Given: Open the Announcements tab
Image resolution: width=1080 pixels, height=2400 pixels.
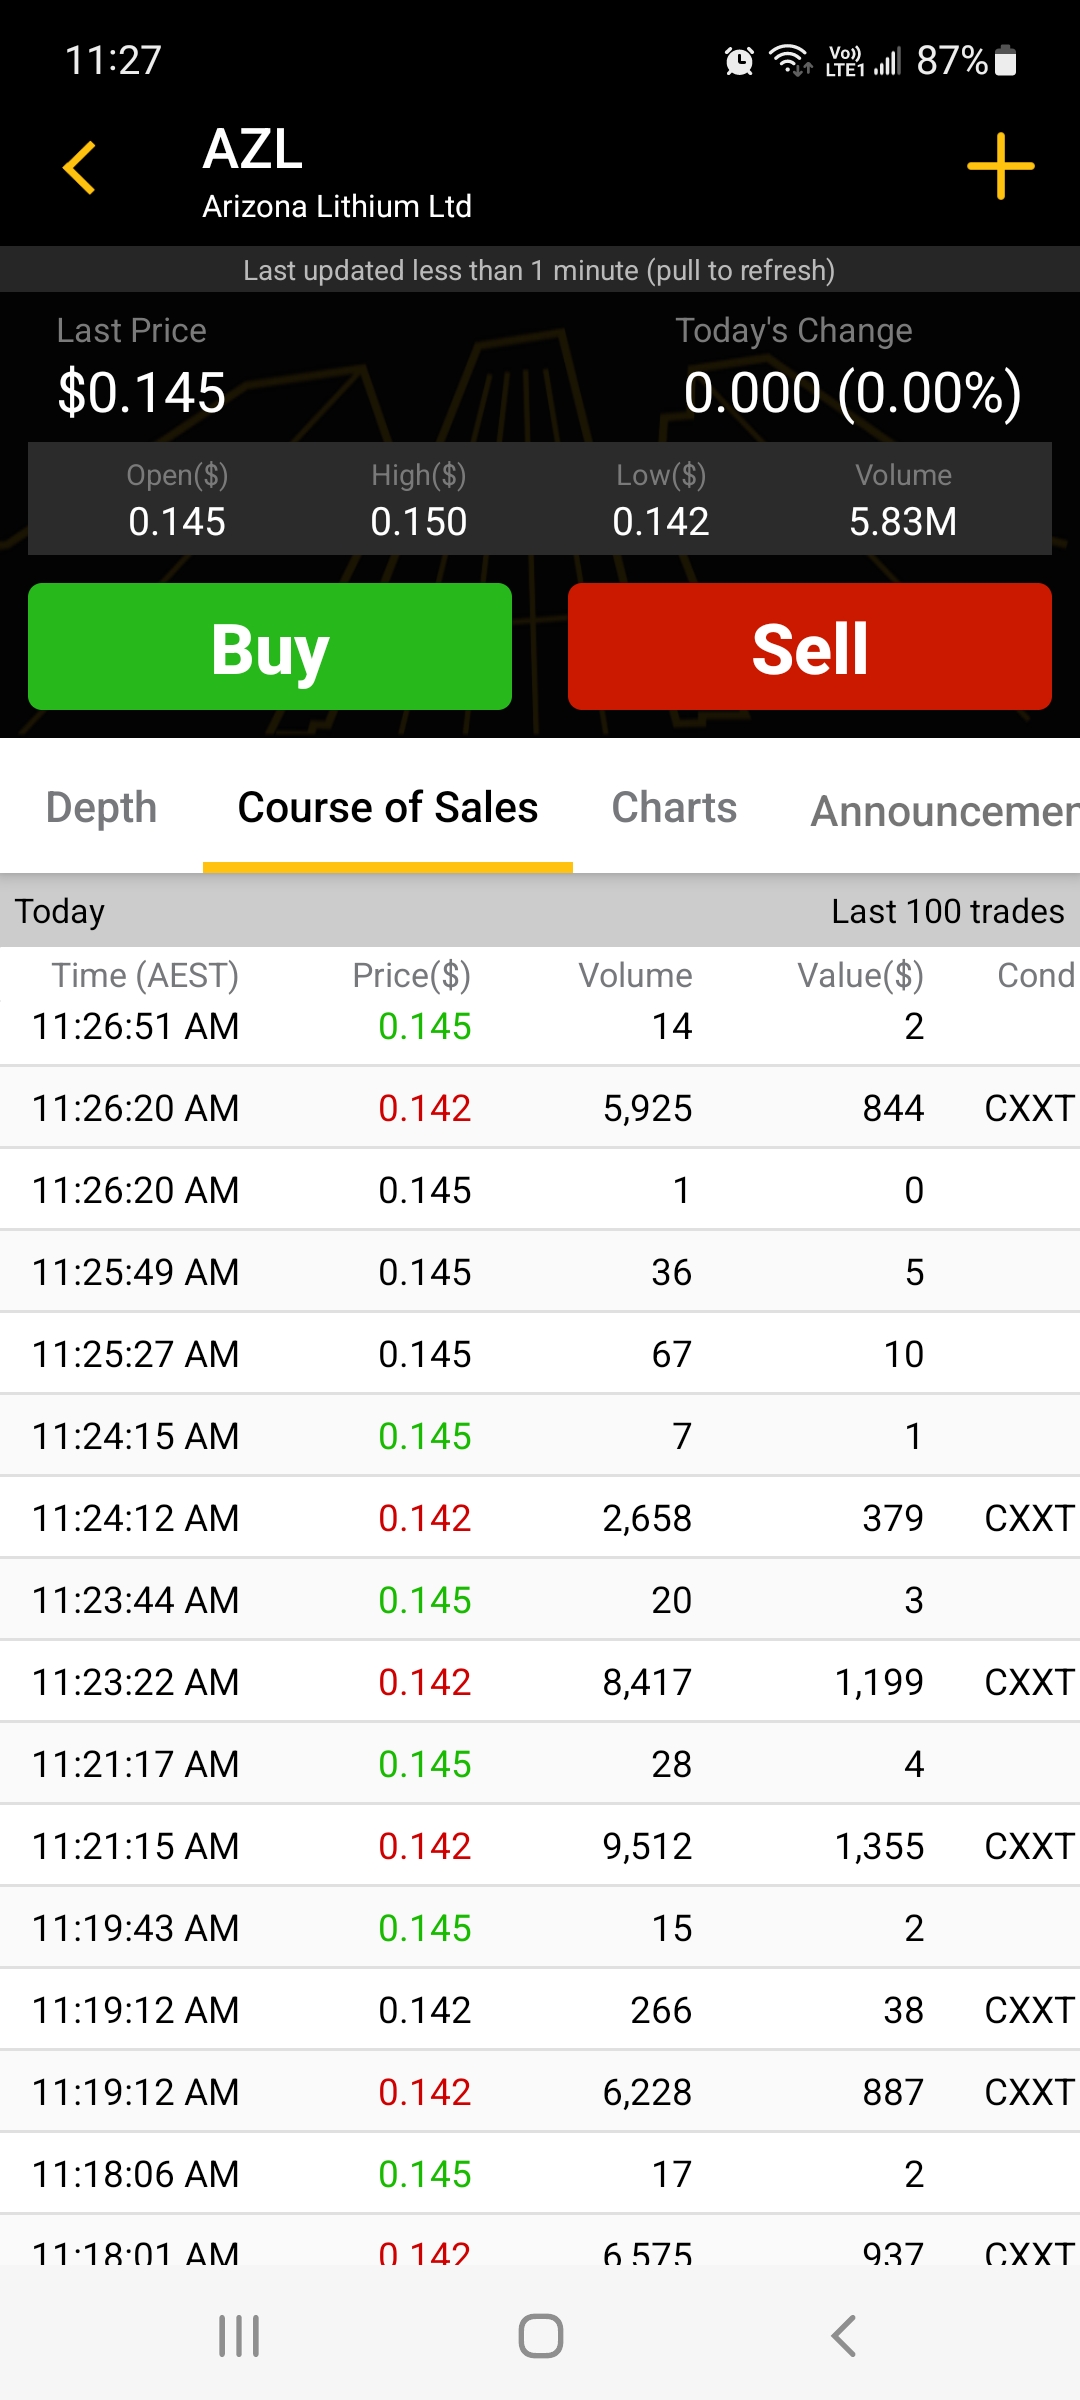Looking at the screenshot, I should (x=945, y=811).
